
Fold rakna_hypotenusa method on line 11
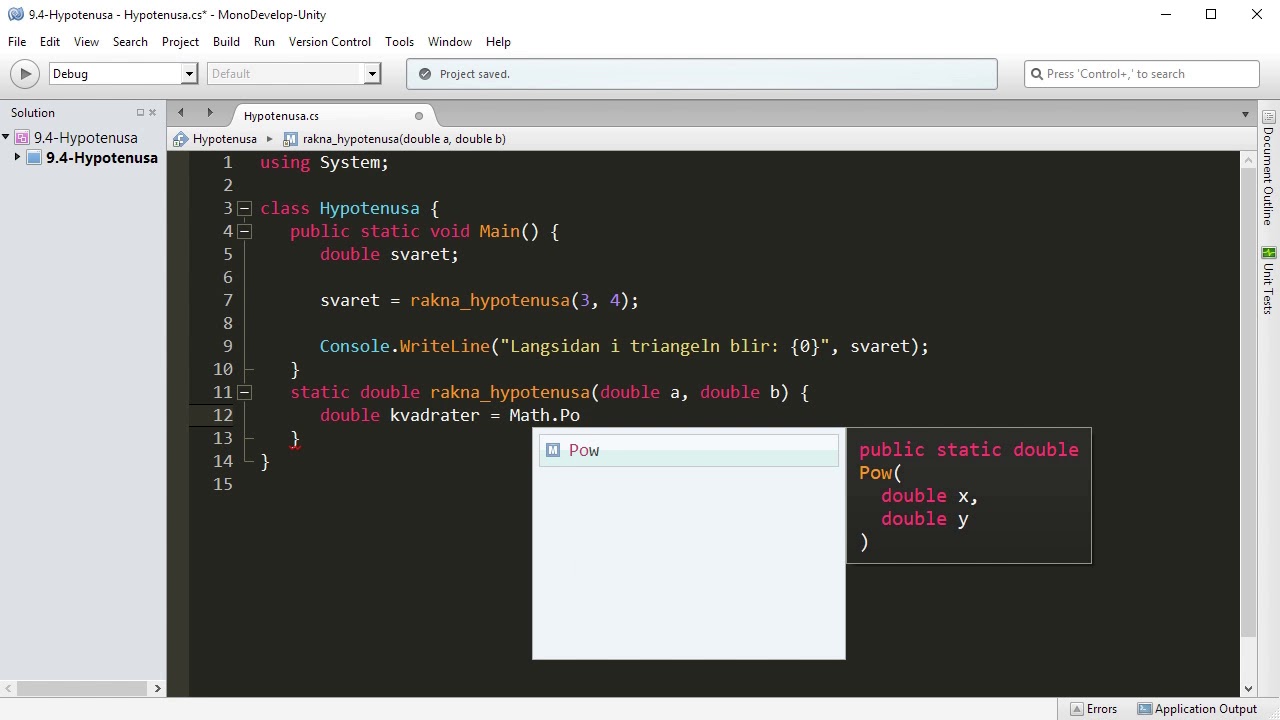pos(244,392)
